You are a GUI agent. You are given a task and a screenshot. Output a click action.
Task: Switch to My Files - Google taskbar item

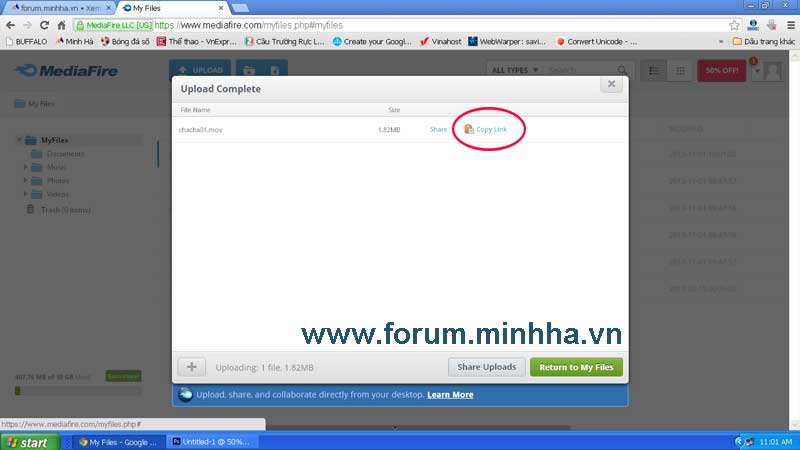coord(121,442)
